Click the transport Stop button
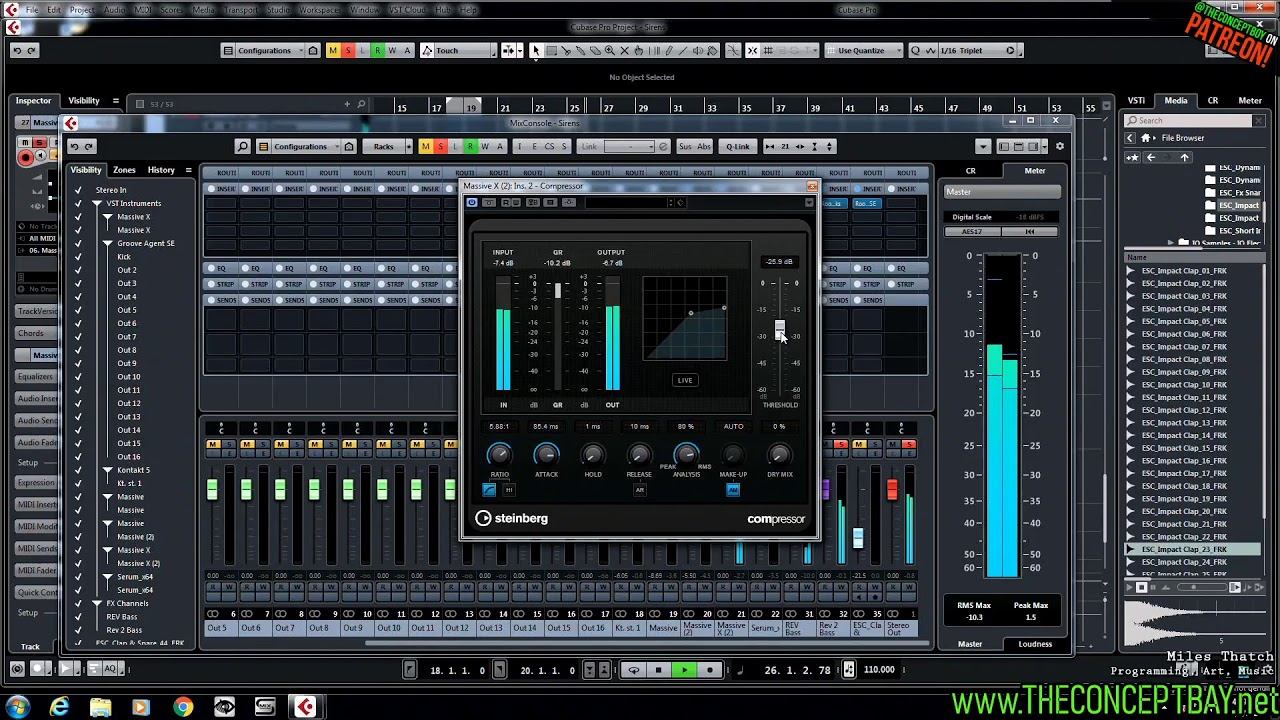Image resolution: width=1280 pixels, height=720 pixels. pos(658,670)
